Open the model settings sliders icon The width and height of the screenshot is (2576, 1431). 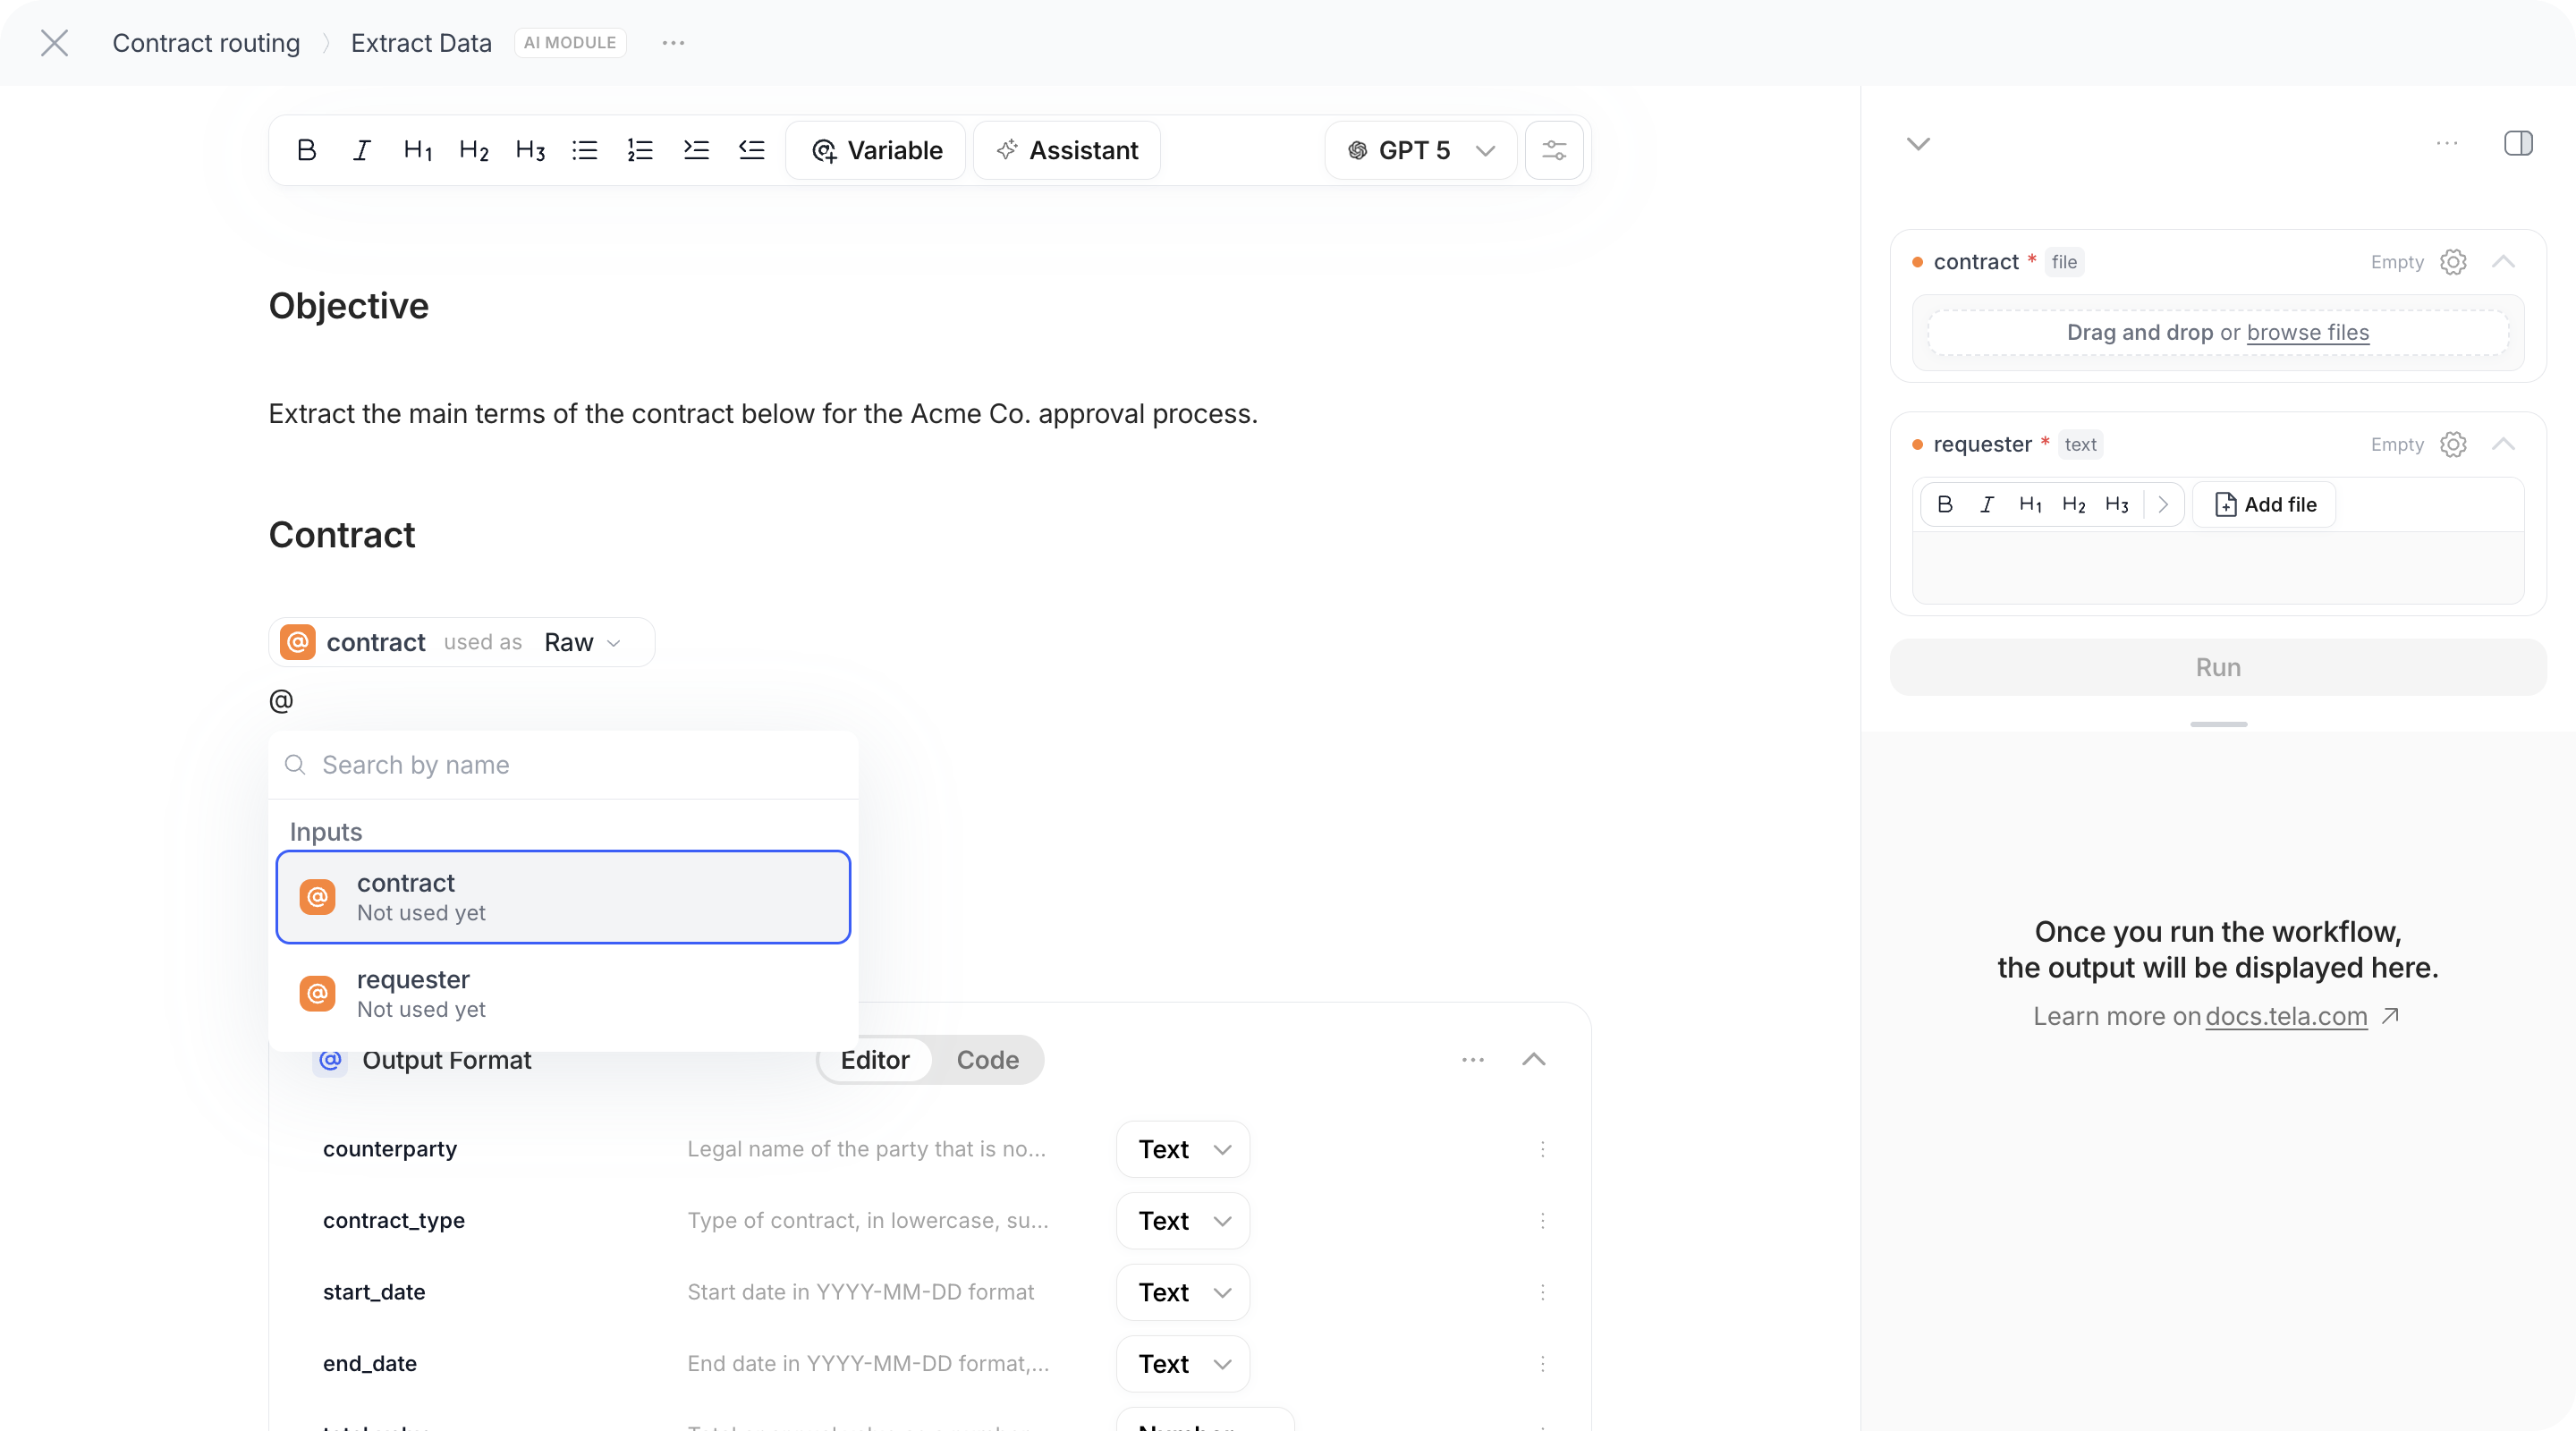tap(1554, 150)
